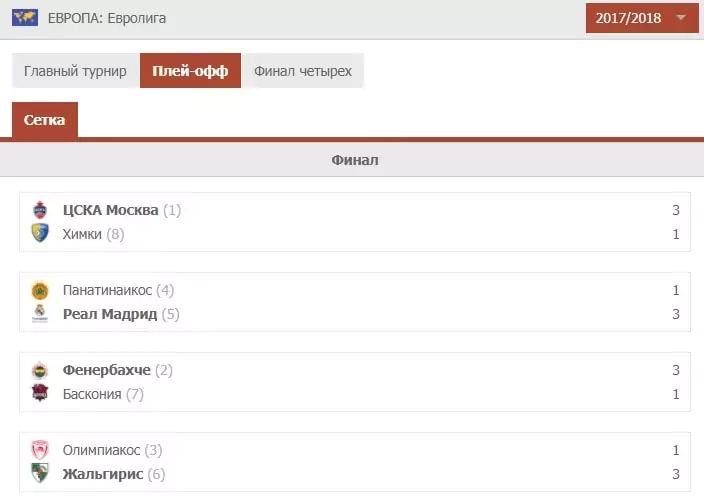Click the Баскония club logo
This screenshot has height=499, width=704.
(40, 393)
